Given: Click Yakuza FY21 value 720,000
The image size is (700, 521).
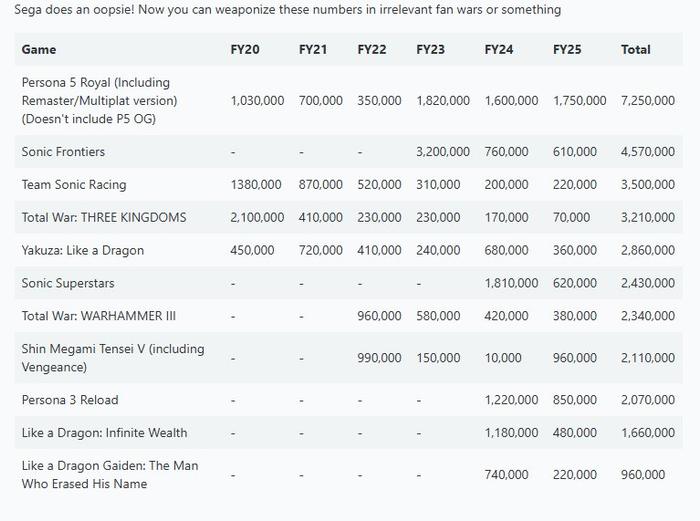Looking at the screenshot, I should 321,250.
